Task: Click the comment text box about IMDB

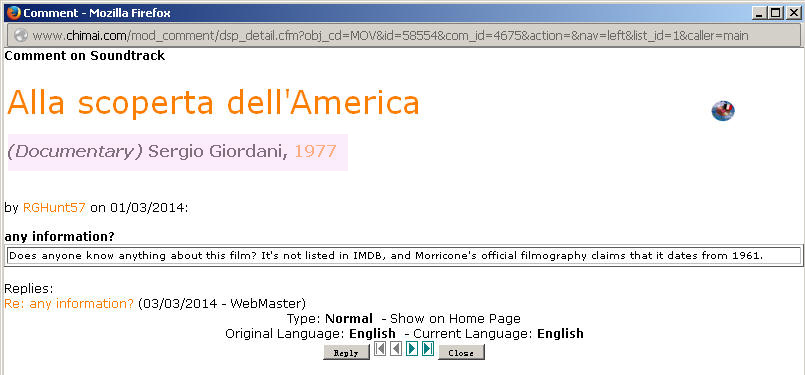Action: click(x=403, y=255)
